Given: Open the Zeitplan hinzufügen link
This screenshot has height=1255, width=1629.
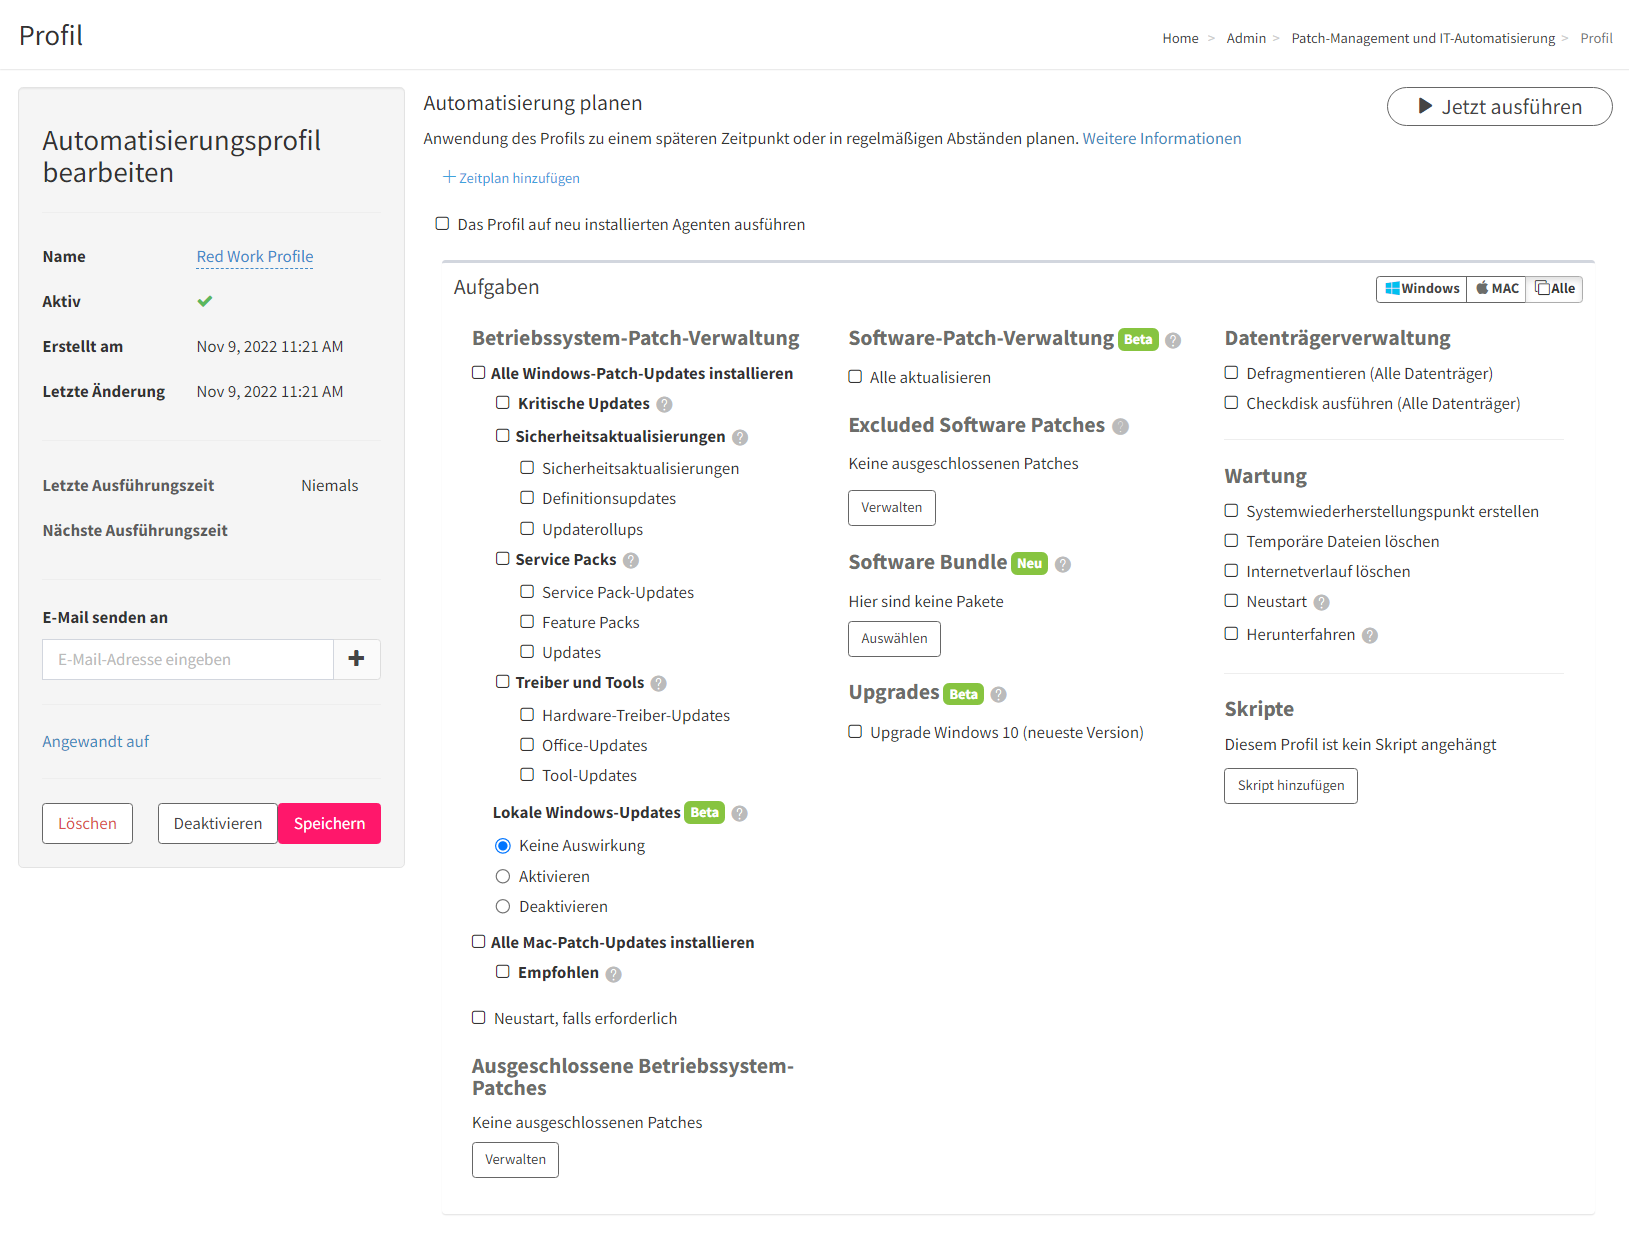Looking at the screenshot, I should 512,178.
